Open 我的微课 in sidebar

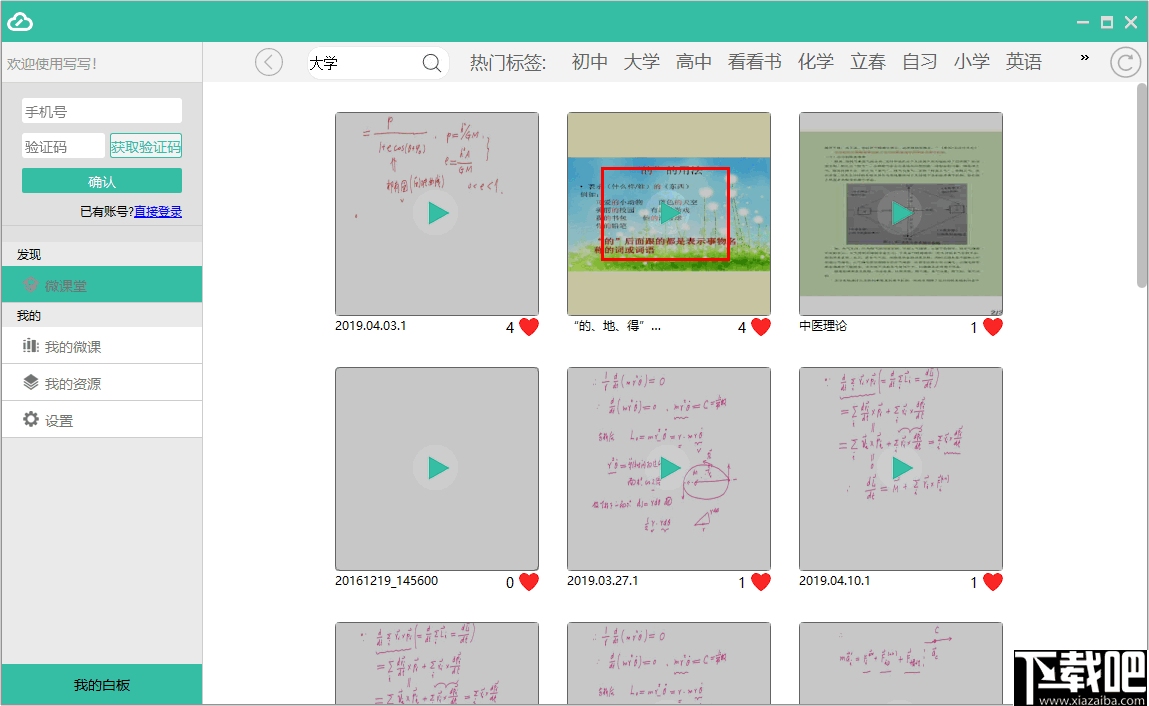coord(102,346)
